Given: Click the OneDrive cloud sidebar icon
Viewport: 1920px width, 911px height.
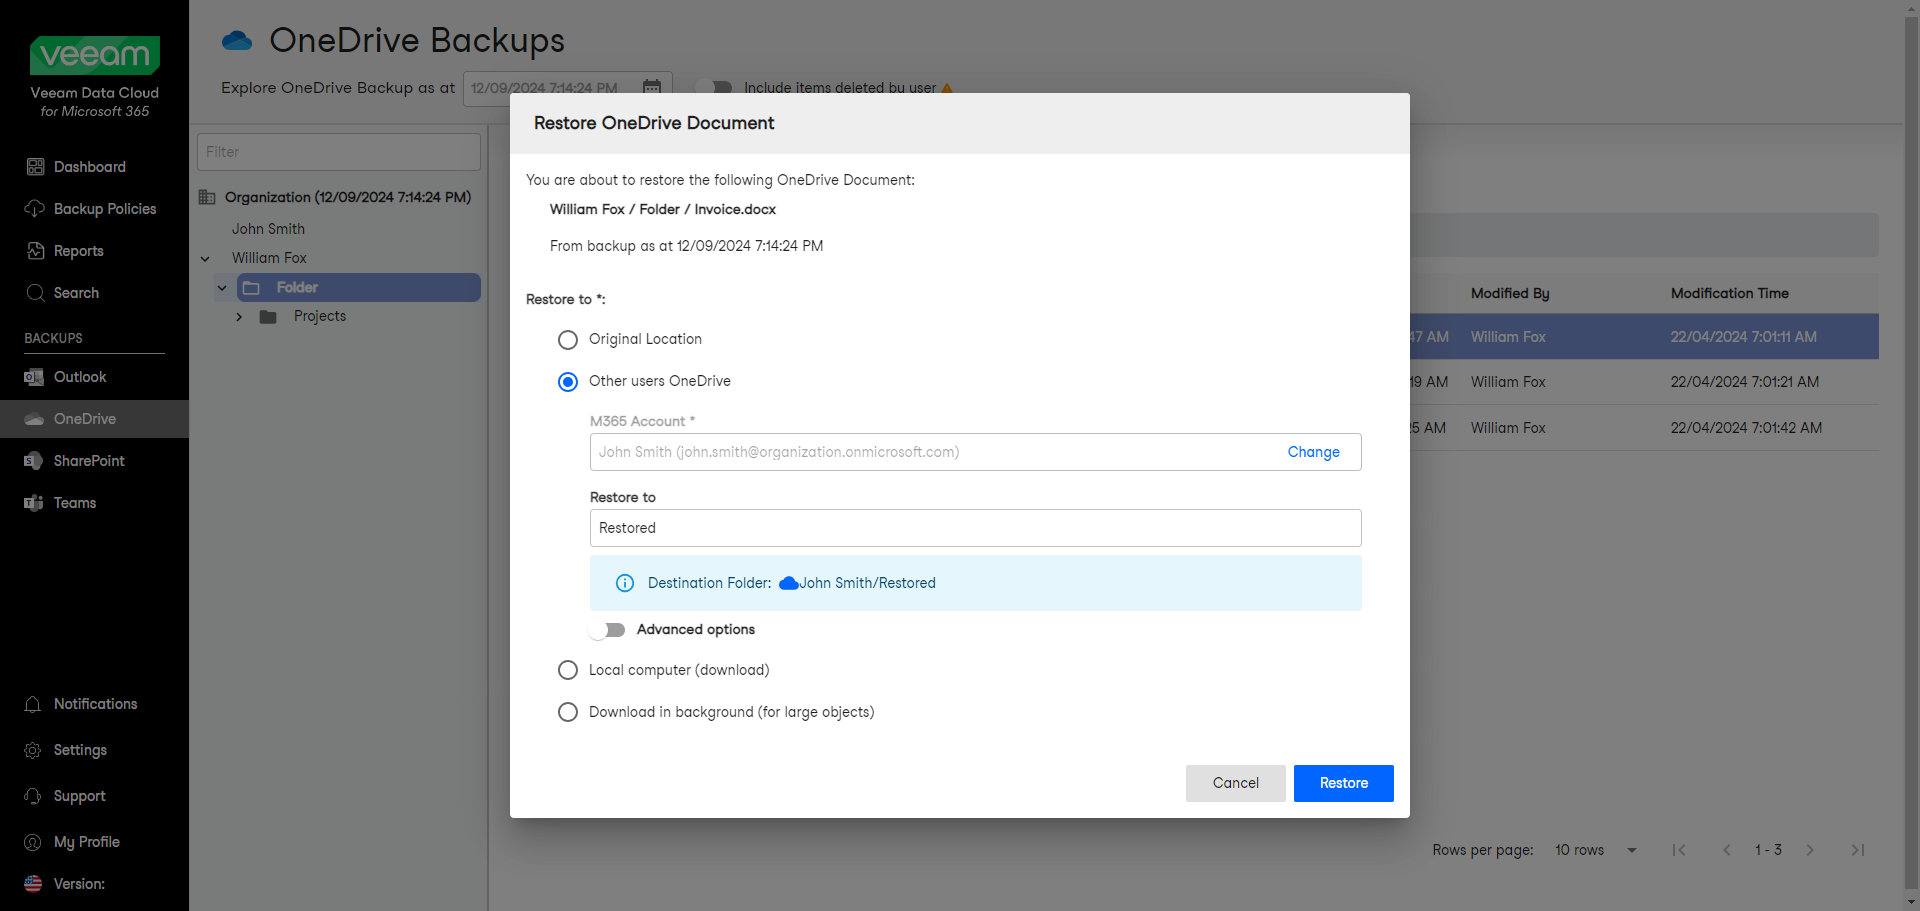Looking at the screenshot, I should click(34, 419).
